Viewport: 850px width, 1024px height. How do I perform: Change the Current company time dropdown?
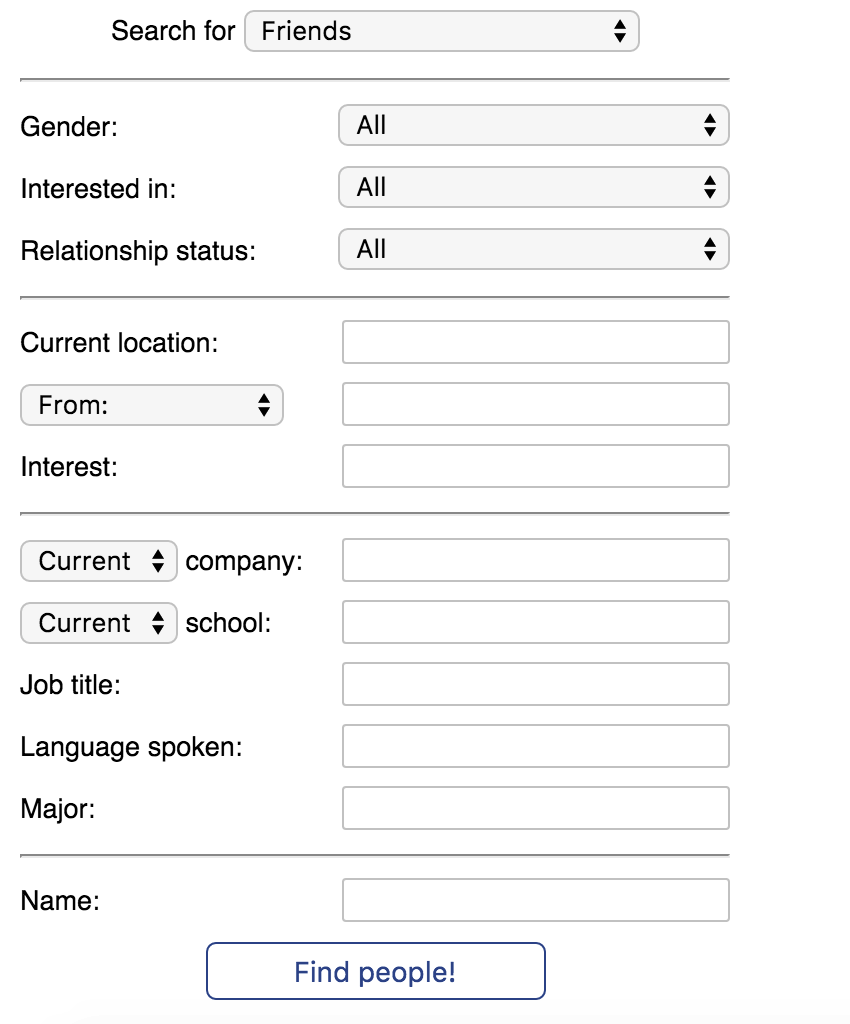99,561
